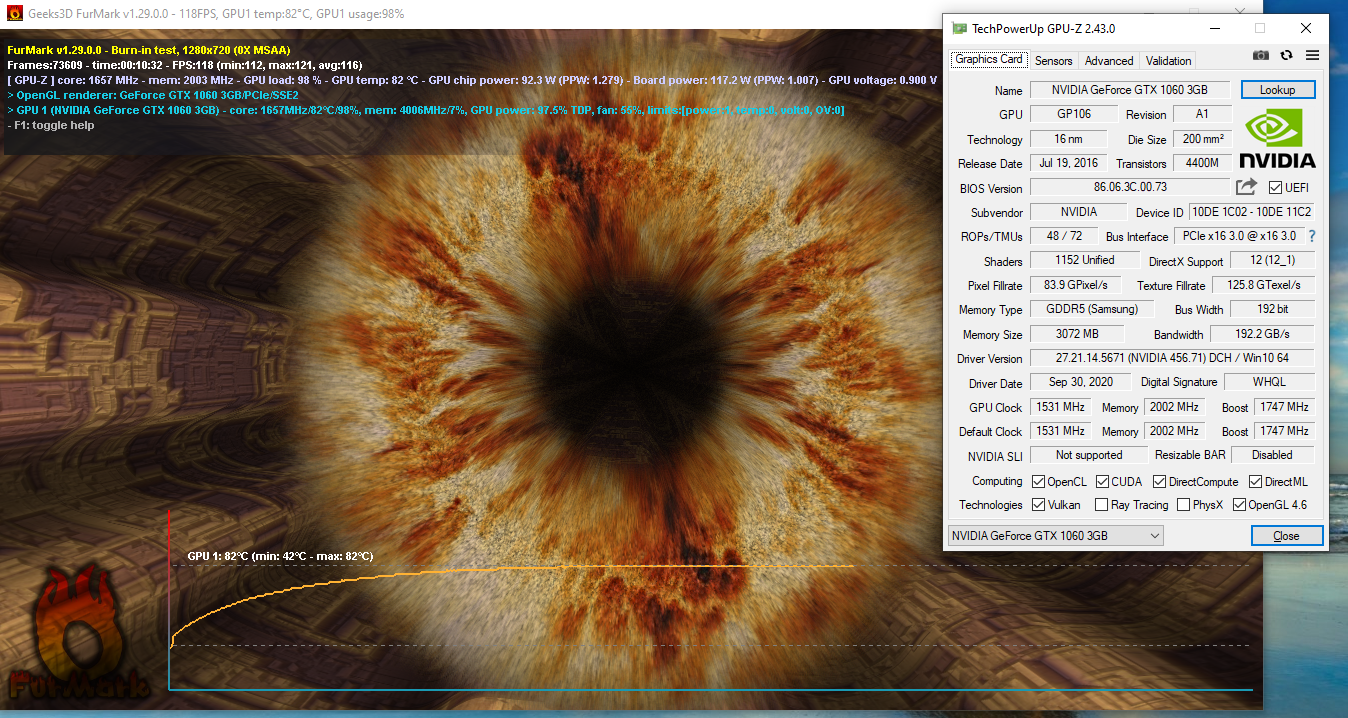Click the FurMark title bar icon
The image size is (1348, 718).
(x=15, y=15)
